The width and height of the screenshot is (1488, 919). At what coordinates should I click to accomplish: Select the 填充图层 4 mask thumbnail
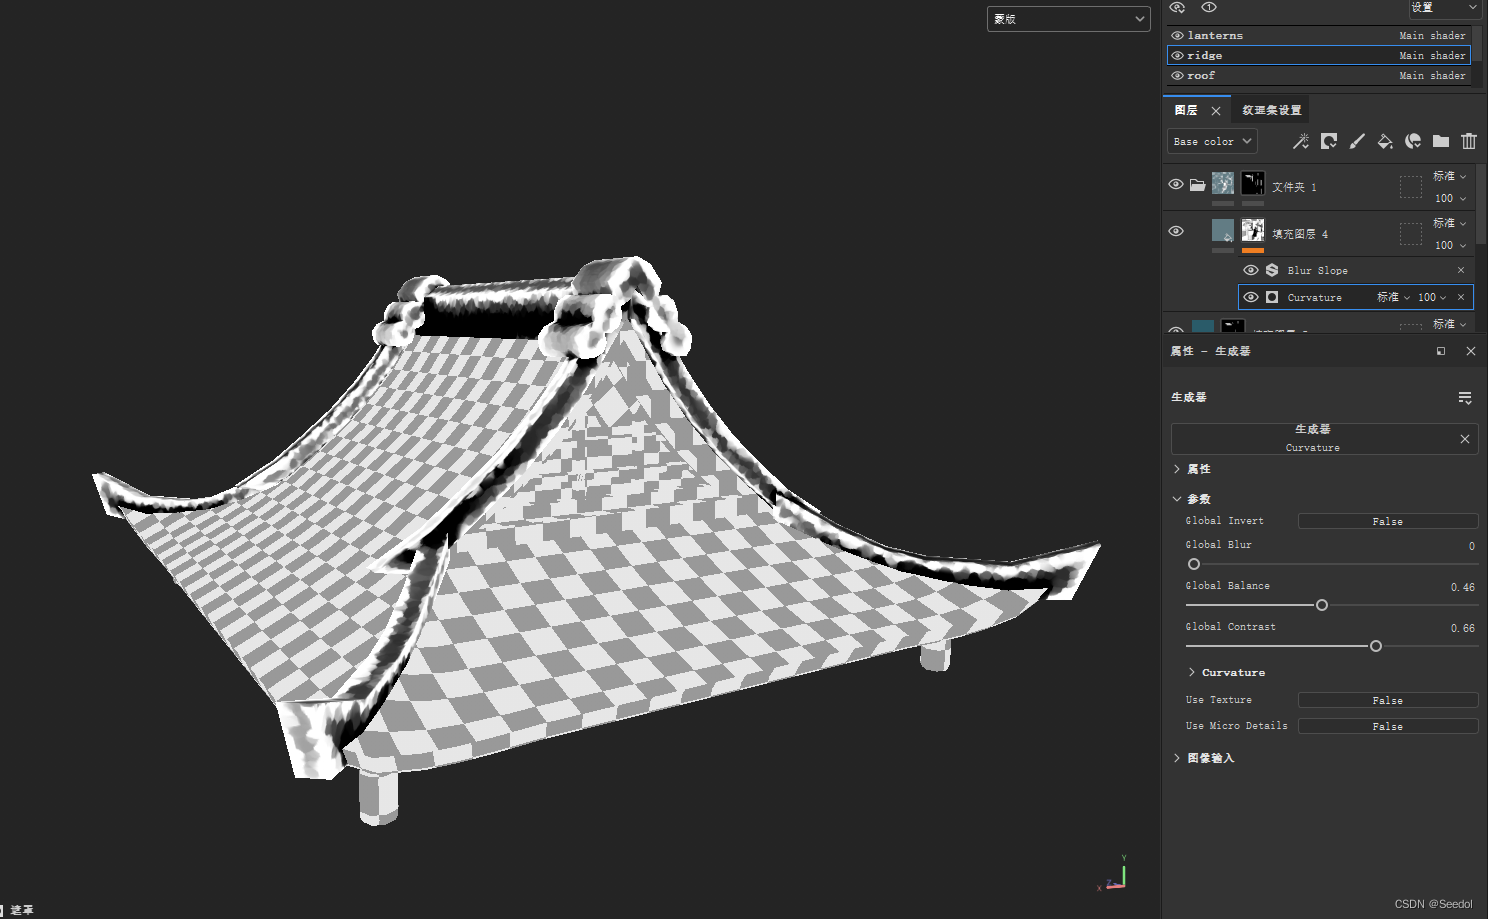tap(1253, 230)
